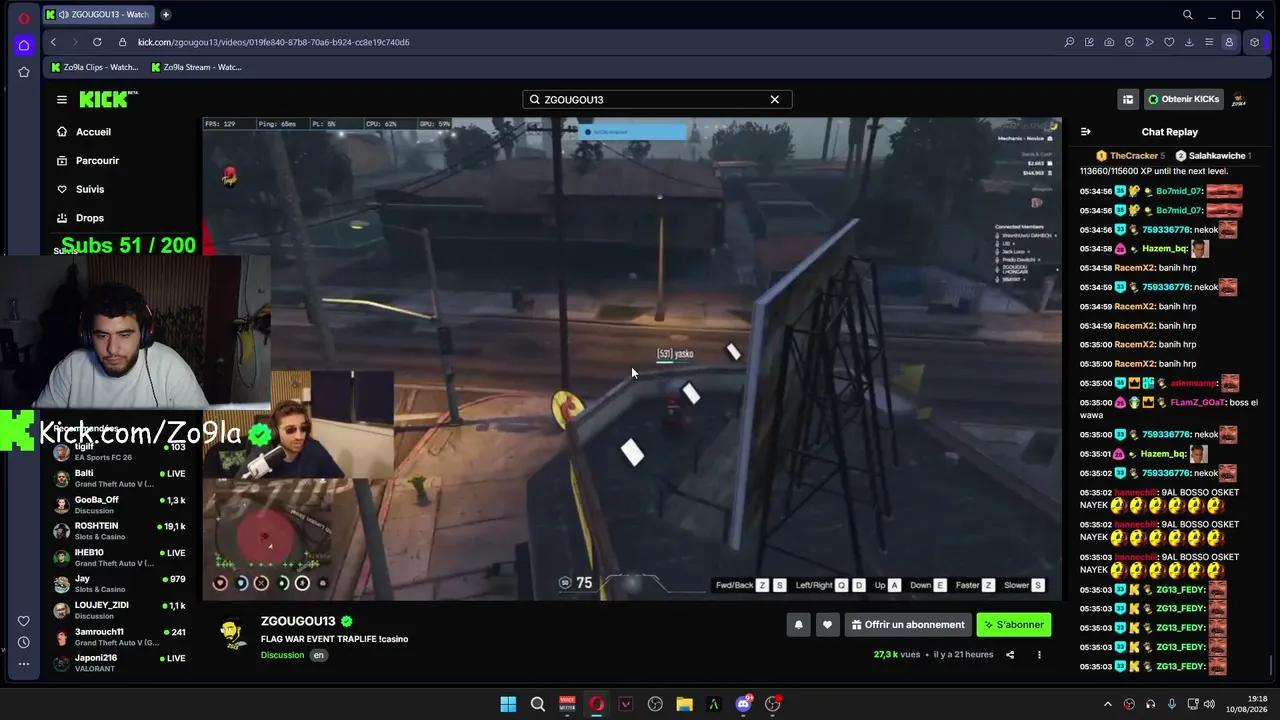1280x720 pixels.
Task: Open the browser profile icon
Action: (1229, 42)
